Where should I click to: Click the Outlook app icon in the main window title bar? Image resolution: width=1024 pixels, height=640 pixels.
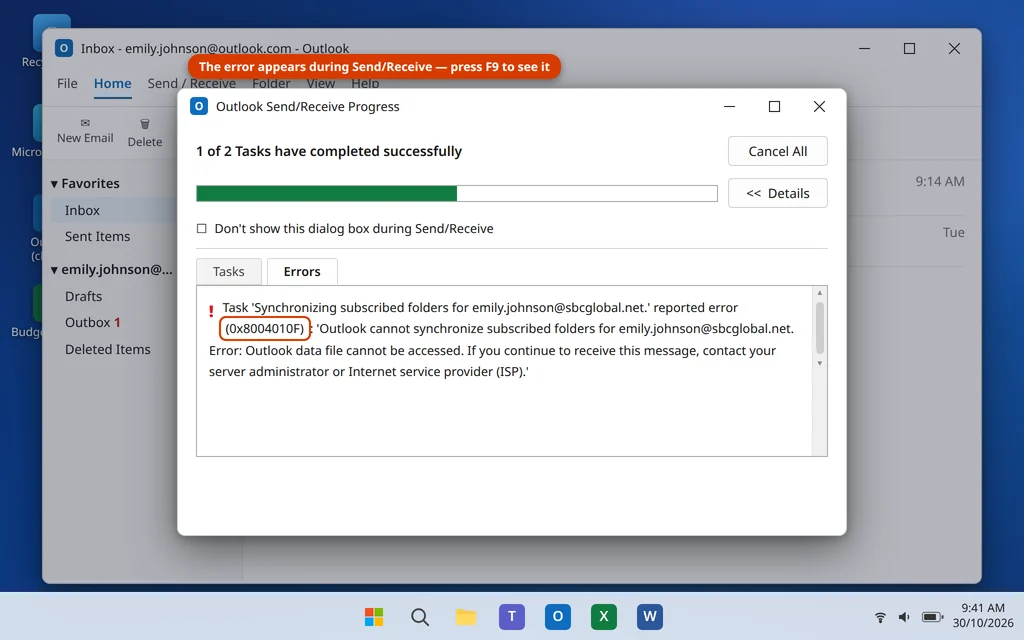click(x=63, y=48)
